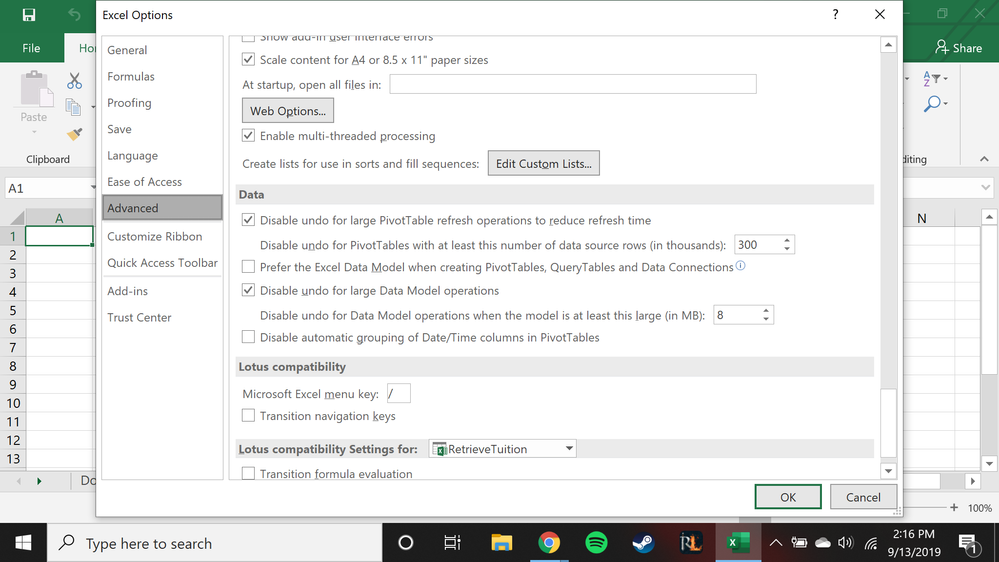Image resolution: width=999 pixels, height=562 pixels.
Task: Click the Excel icon on the taskbar
Action: tap(737, 543)
